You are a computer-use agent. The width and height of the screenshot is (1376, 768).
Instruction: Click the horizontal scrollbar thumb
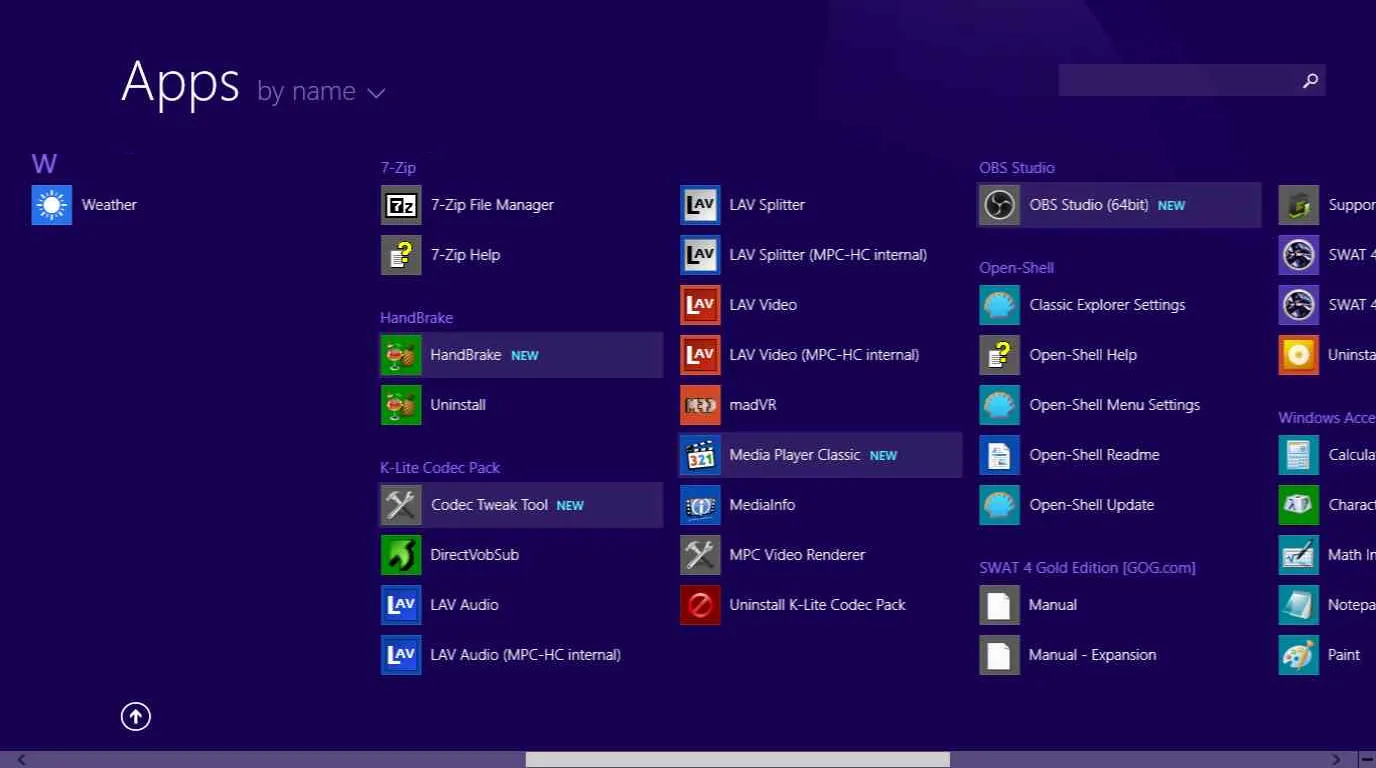pos(738,760)
